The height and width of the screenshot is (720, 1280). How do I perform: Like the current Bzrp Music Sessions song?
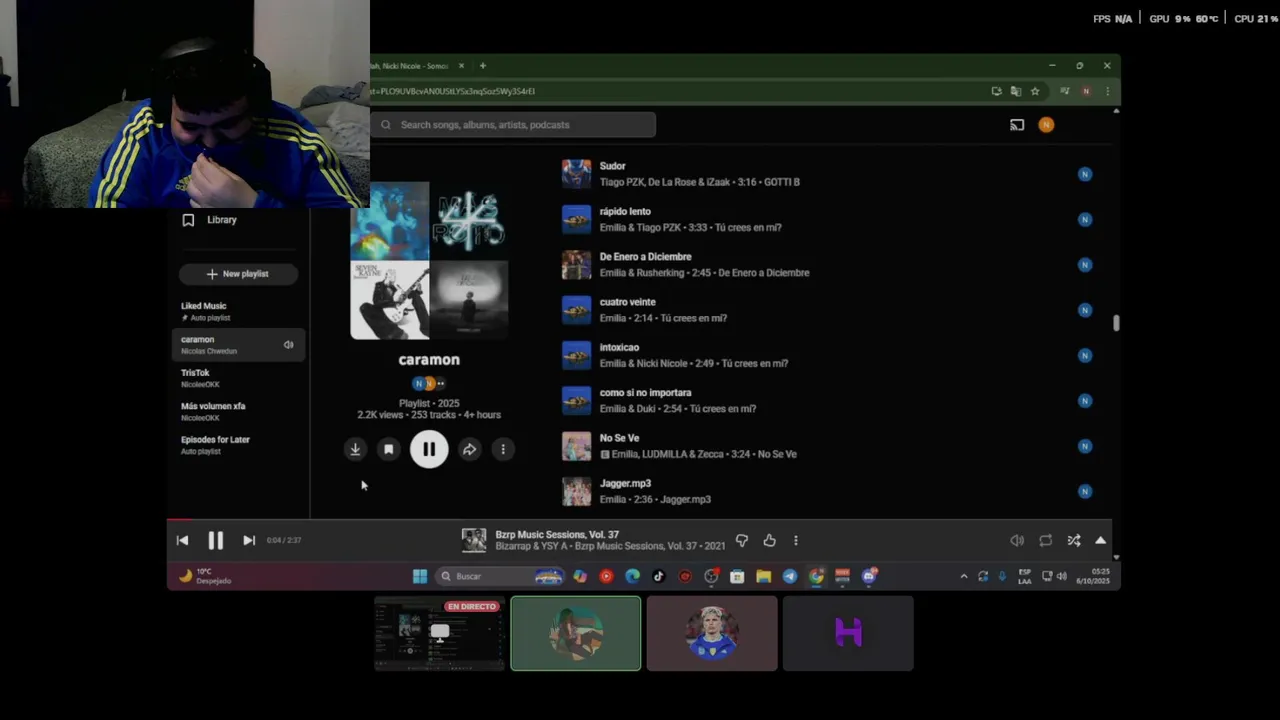coord(769,540)
